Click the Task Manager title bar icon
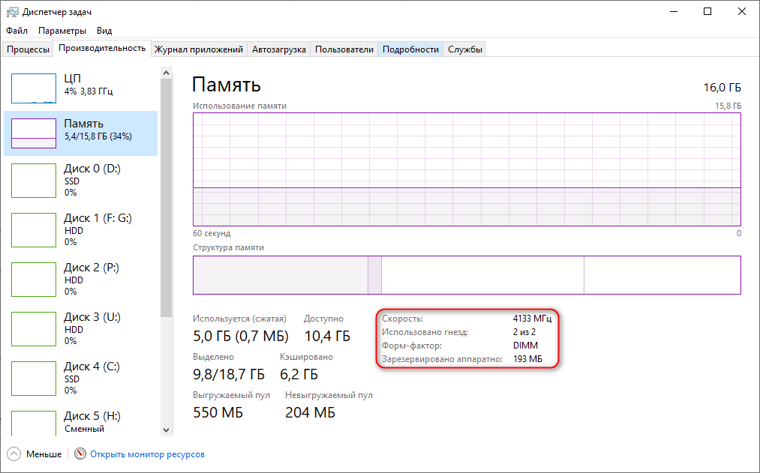 point(12,12)
